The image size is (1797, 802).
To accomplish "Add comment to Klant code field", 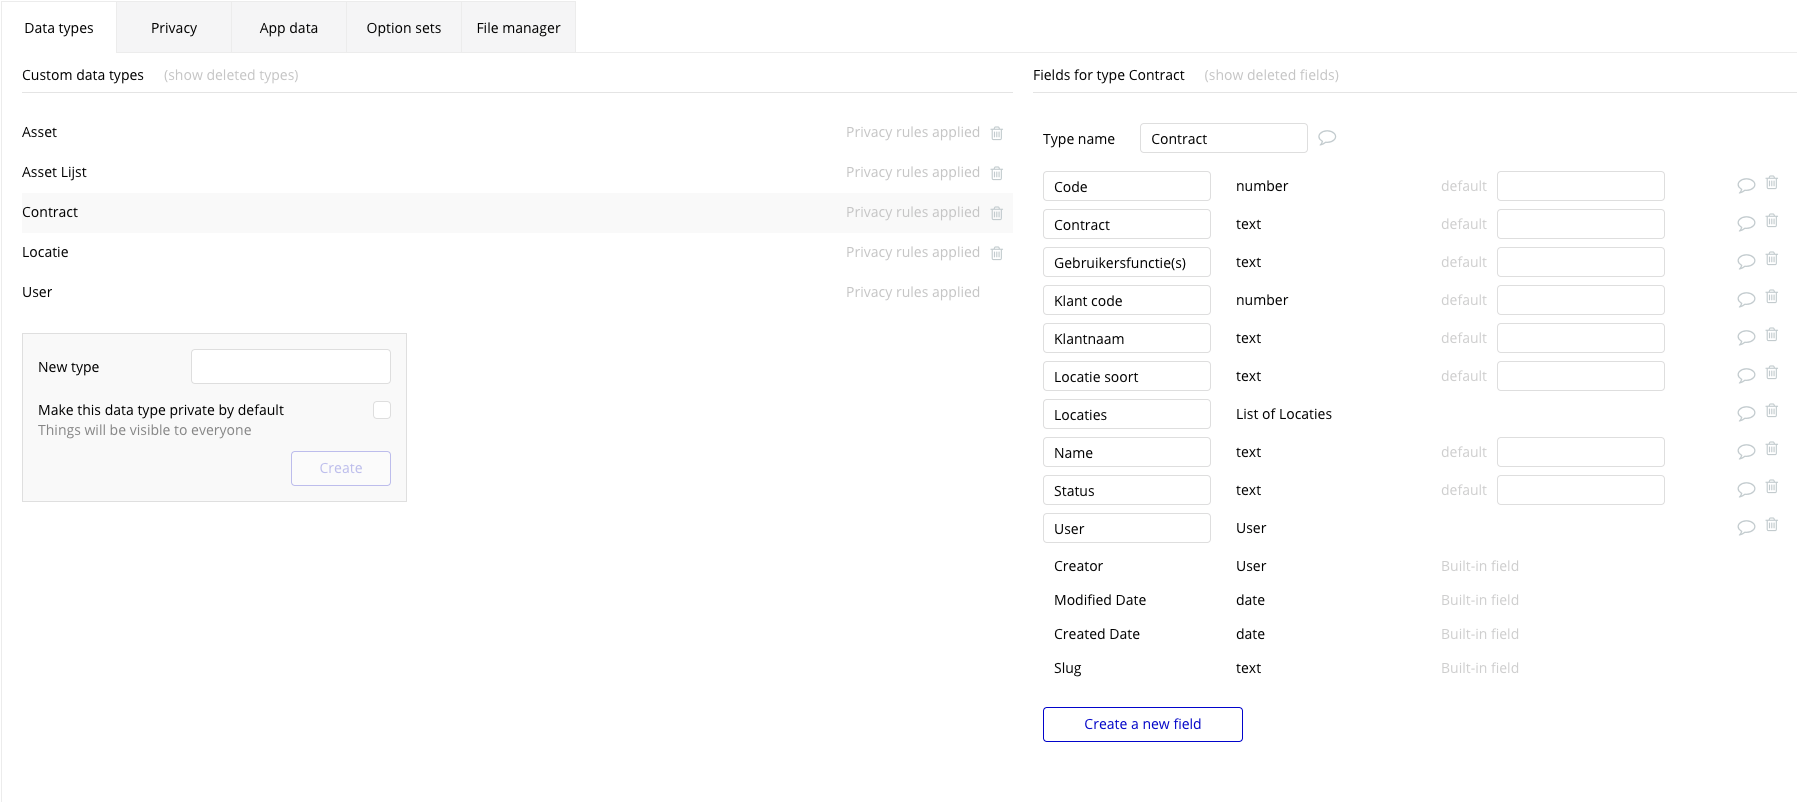I will (x=1746, y=299).
